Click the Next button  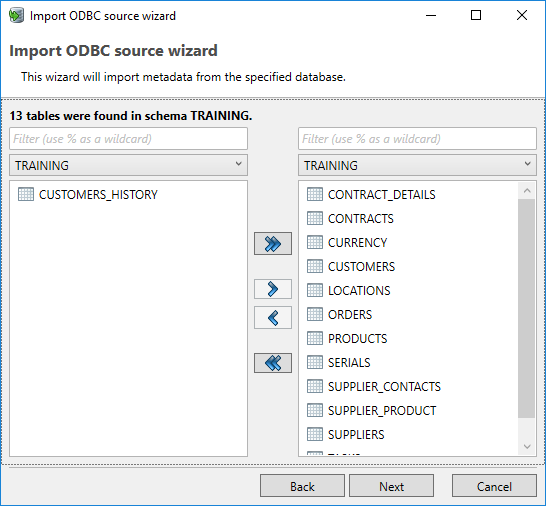coord(391,486)
